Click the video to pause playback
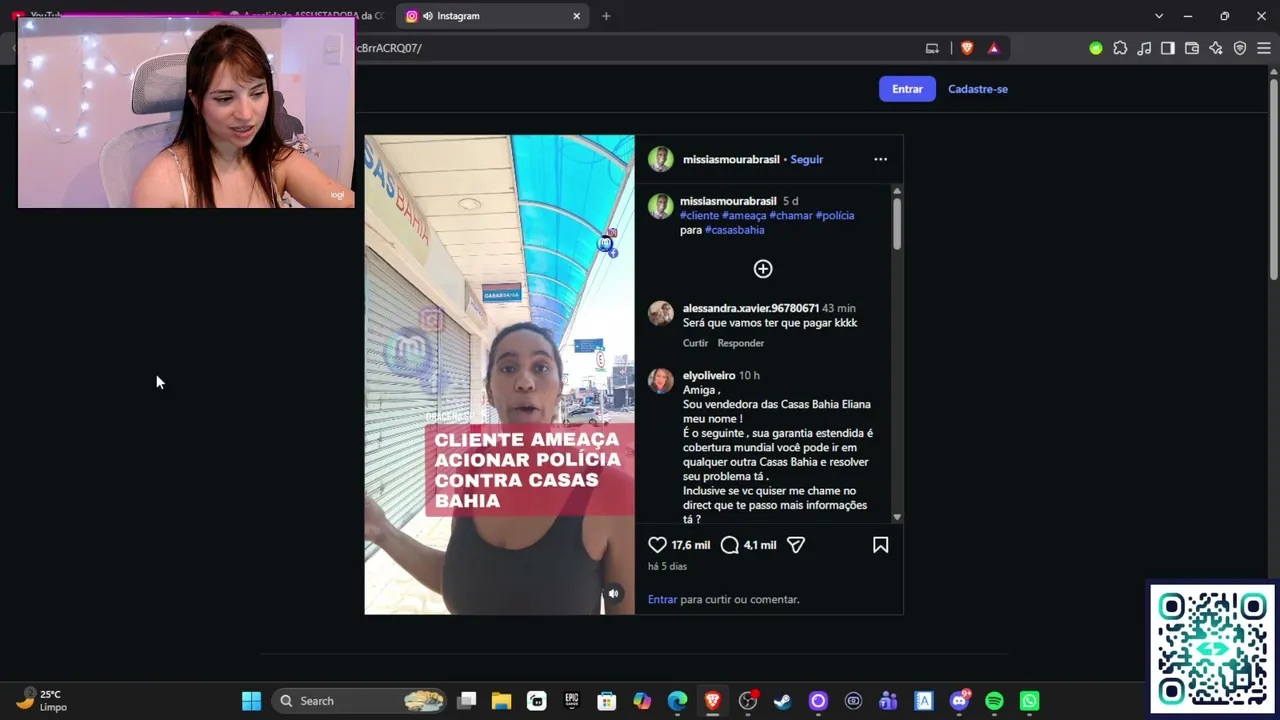Image resolution: width=1280 pixels, height=720 pixels. [499, 374]
